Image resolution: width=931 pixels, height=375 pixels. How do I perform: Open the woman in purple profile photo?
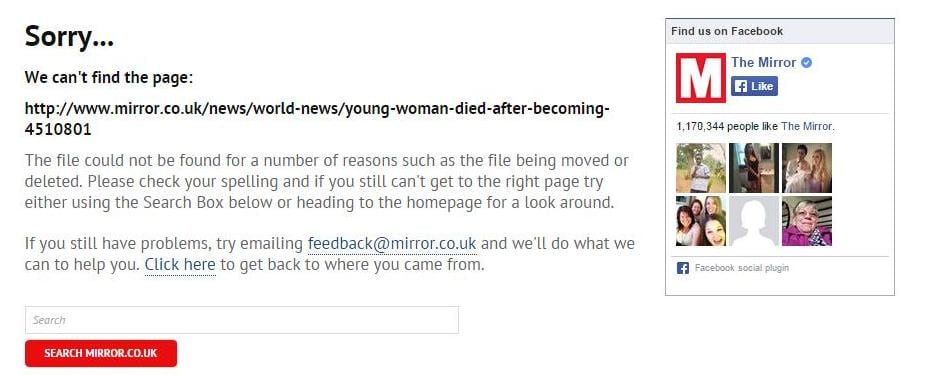pyautogui.click(x=806, y=221)
